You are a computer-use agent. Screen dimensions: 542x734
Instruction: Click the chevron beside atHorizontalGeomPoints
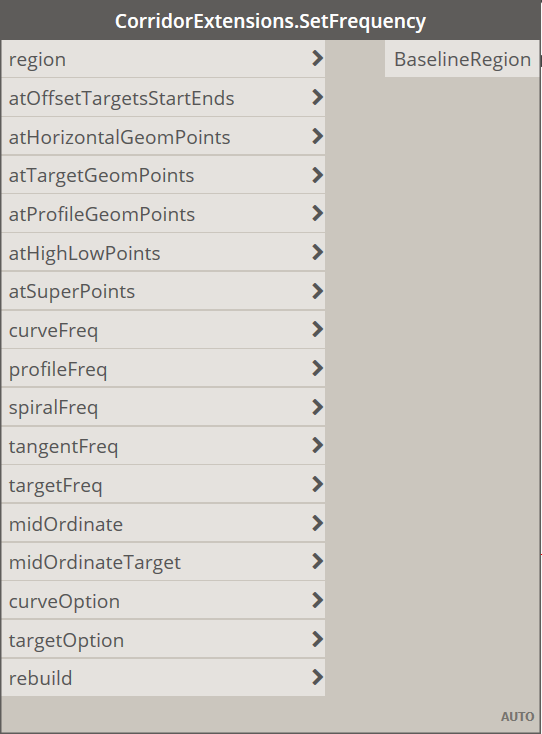point(317,136)
